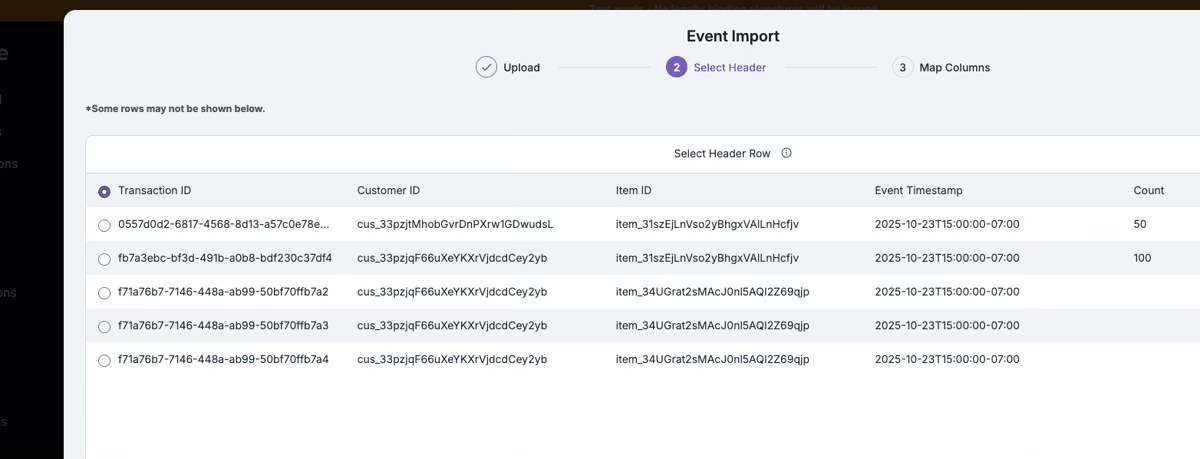Choose the row ending in 50bf70ffb7a2
This screenshot has height=459, width=1200.
click(x=104, y=293)
